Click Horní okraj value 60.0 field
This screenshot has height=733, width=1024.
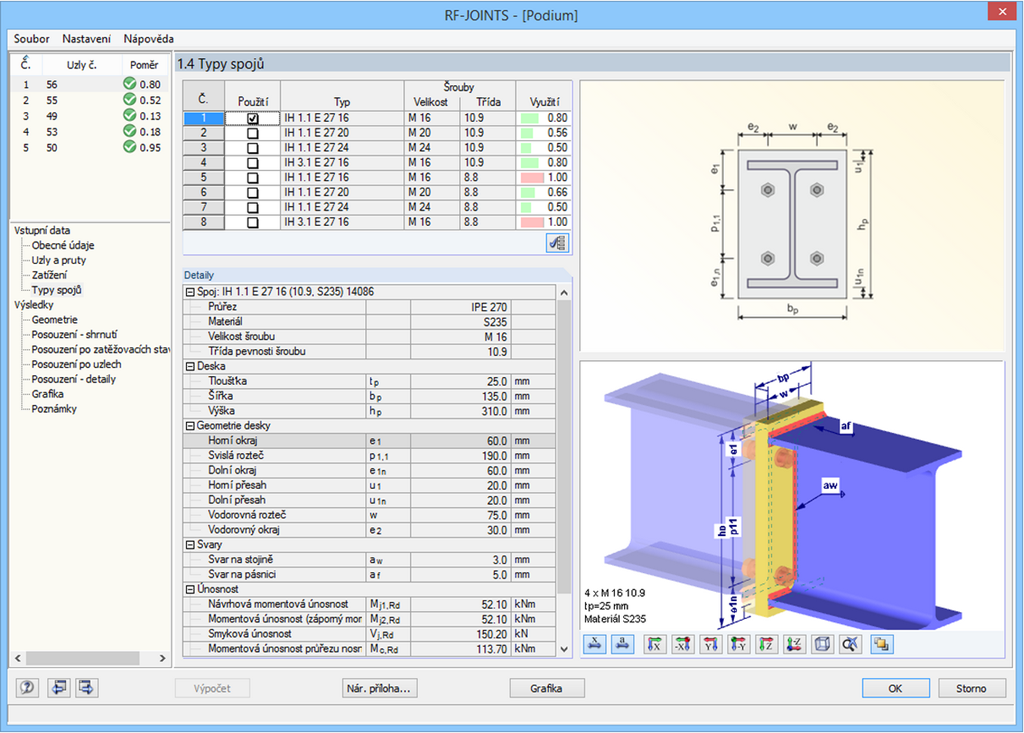(x=460, y=441)
